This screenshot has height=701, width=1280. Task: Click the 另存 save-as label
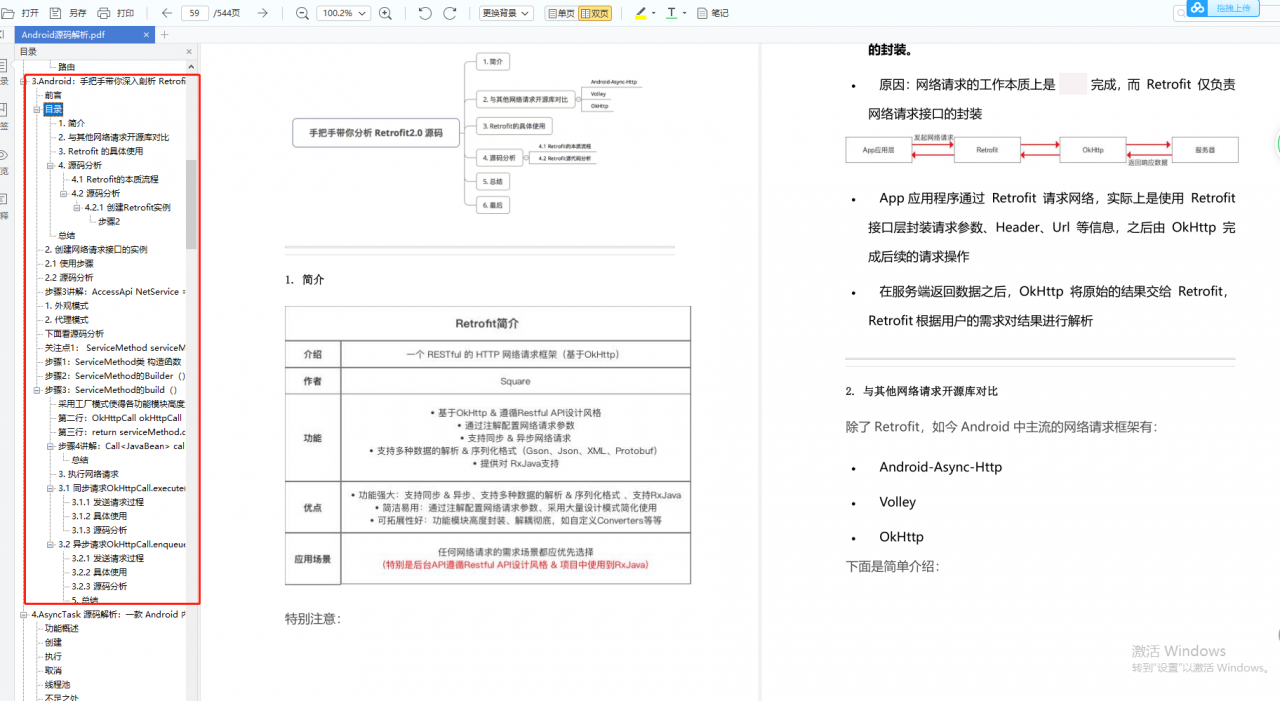[x=78, y=13]
